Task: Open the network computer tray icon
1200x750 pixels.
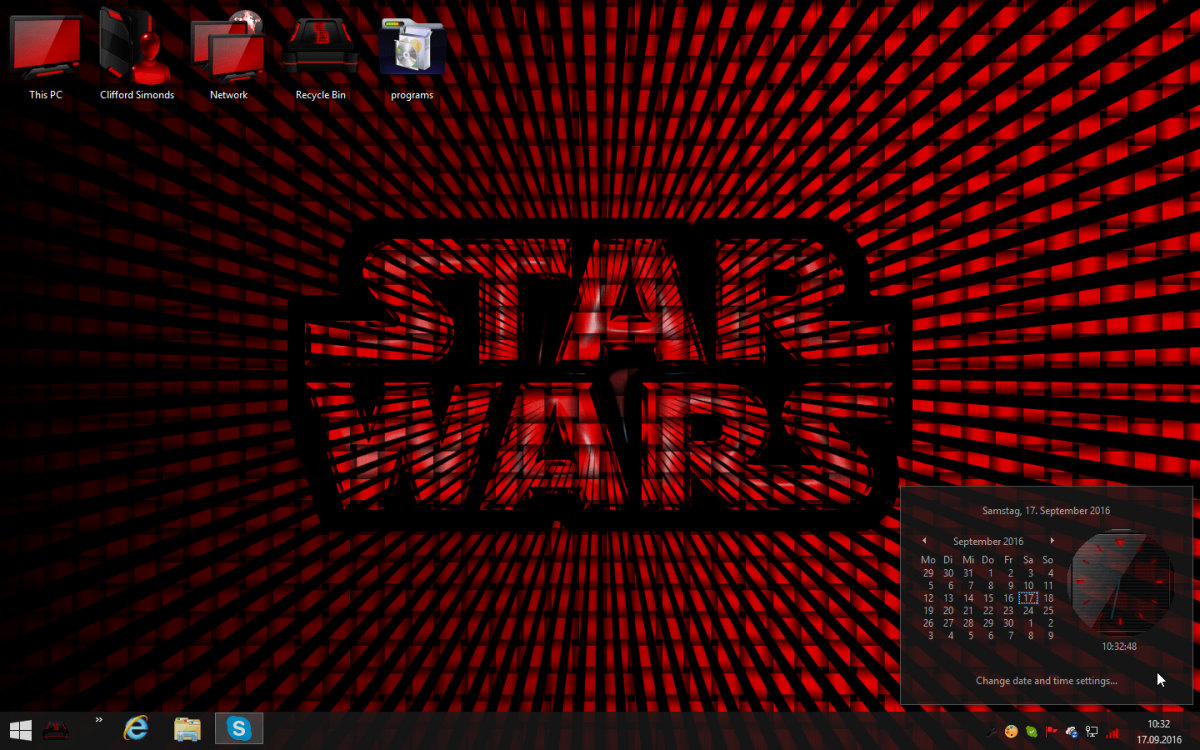Action: click(x=1092, y=732)
